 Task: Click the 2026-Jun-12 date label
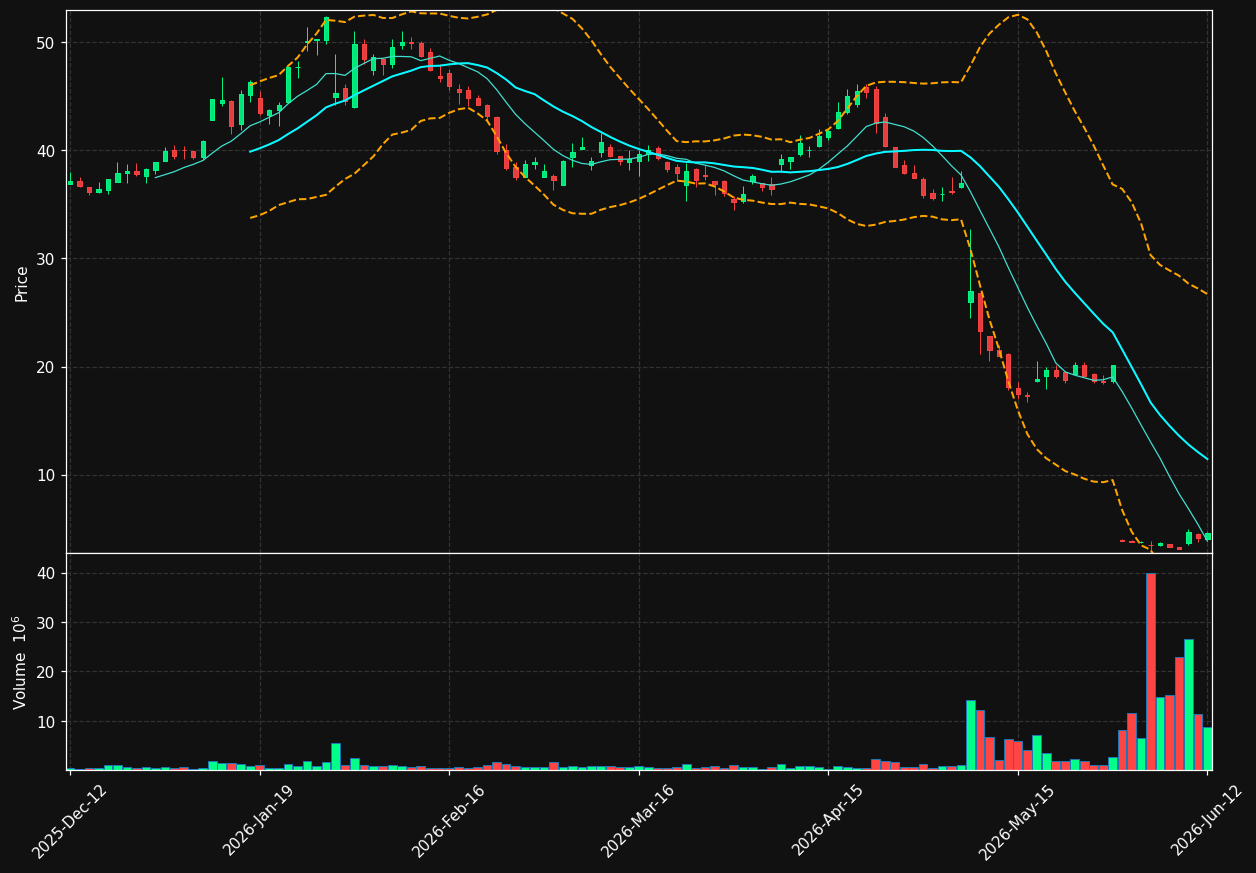point(1206,821)
